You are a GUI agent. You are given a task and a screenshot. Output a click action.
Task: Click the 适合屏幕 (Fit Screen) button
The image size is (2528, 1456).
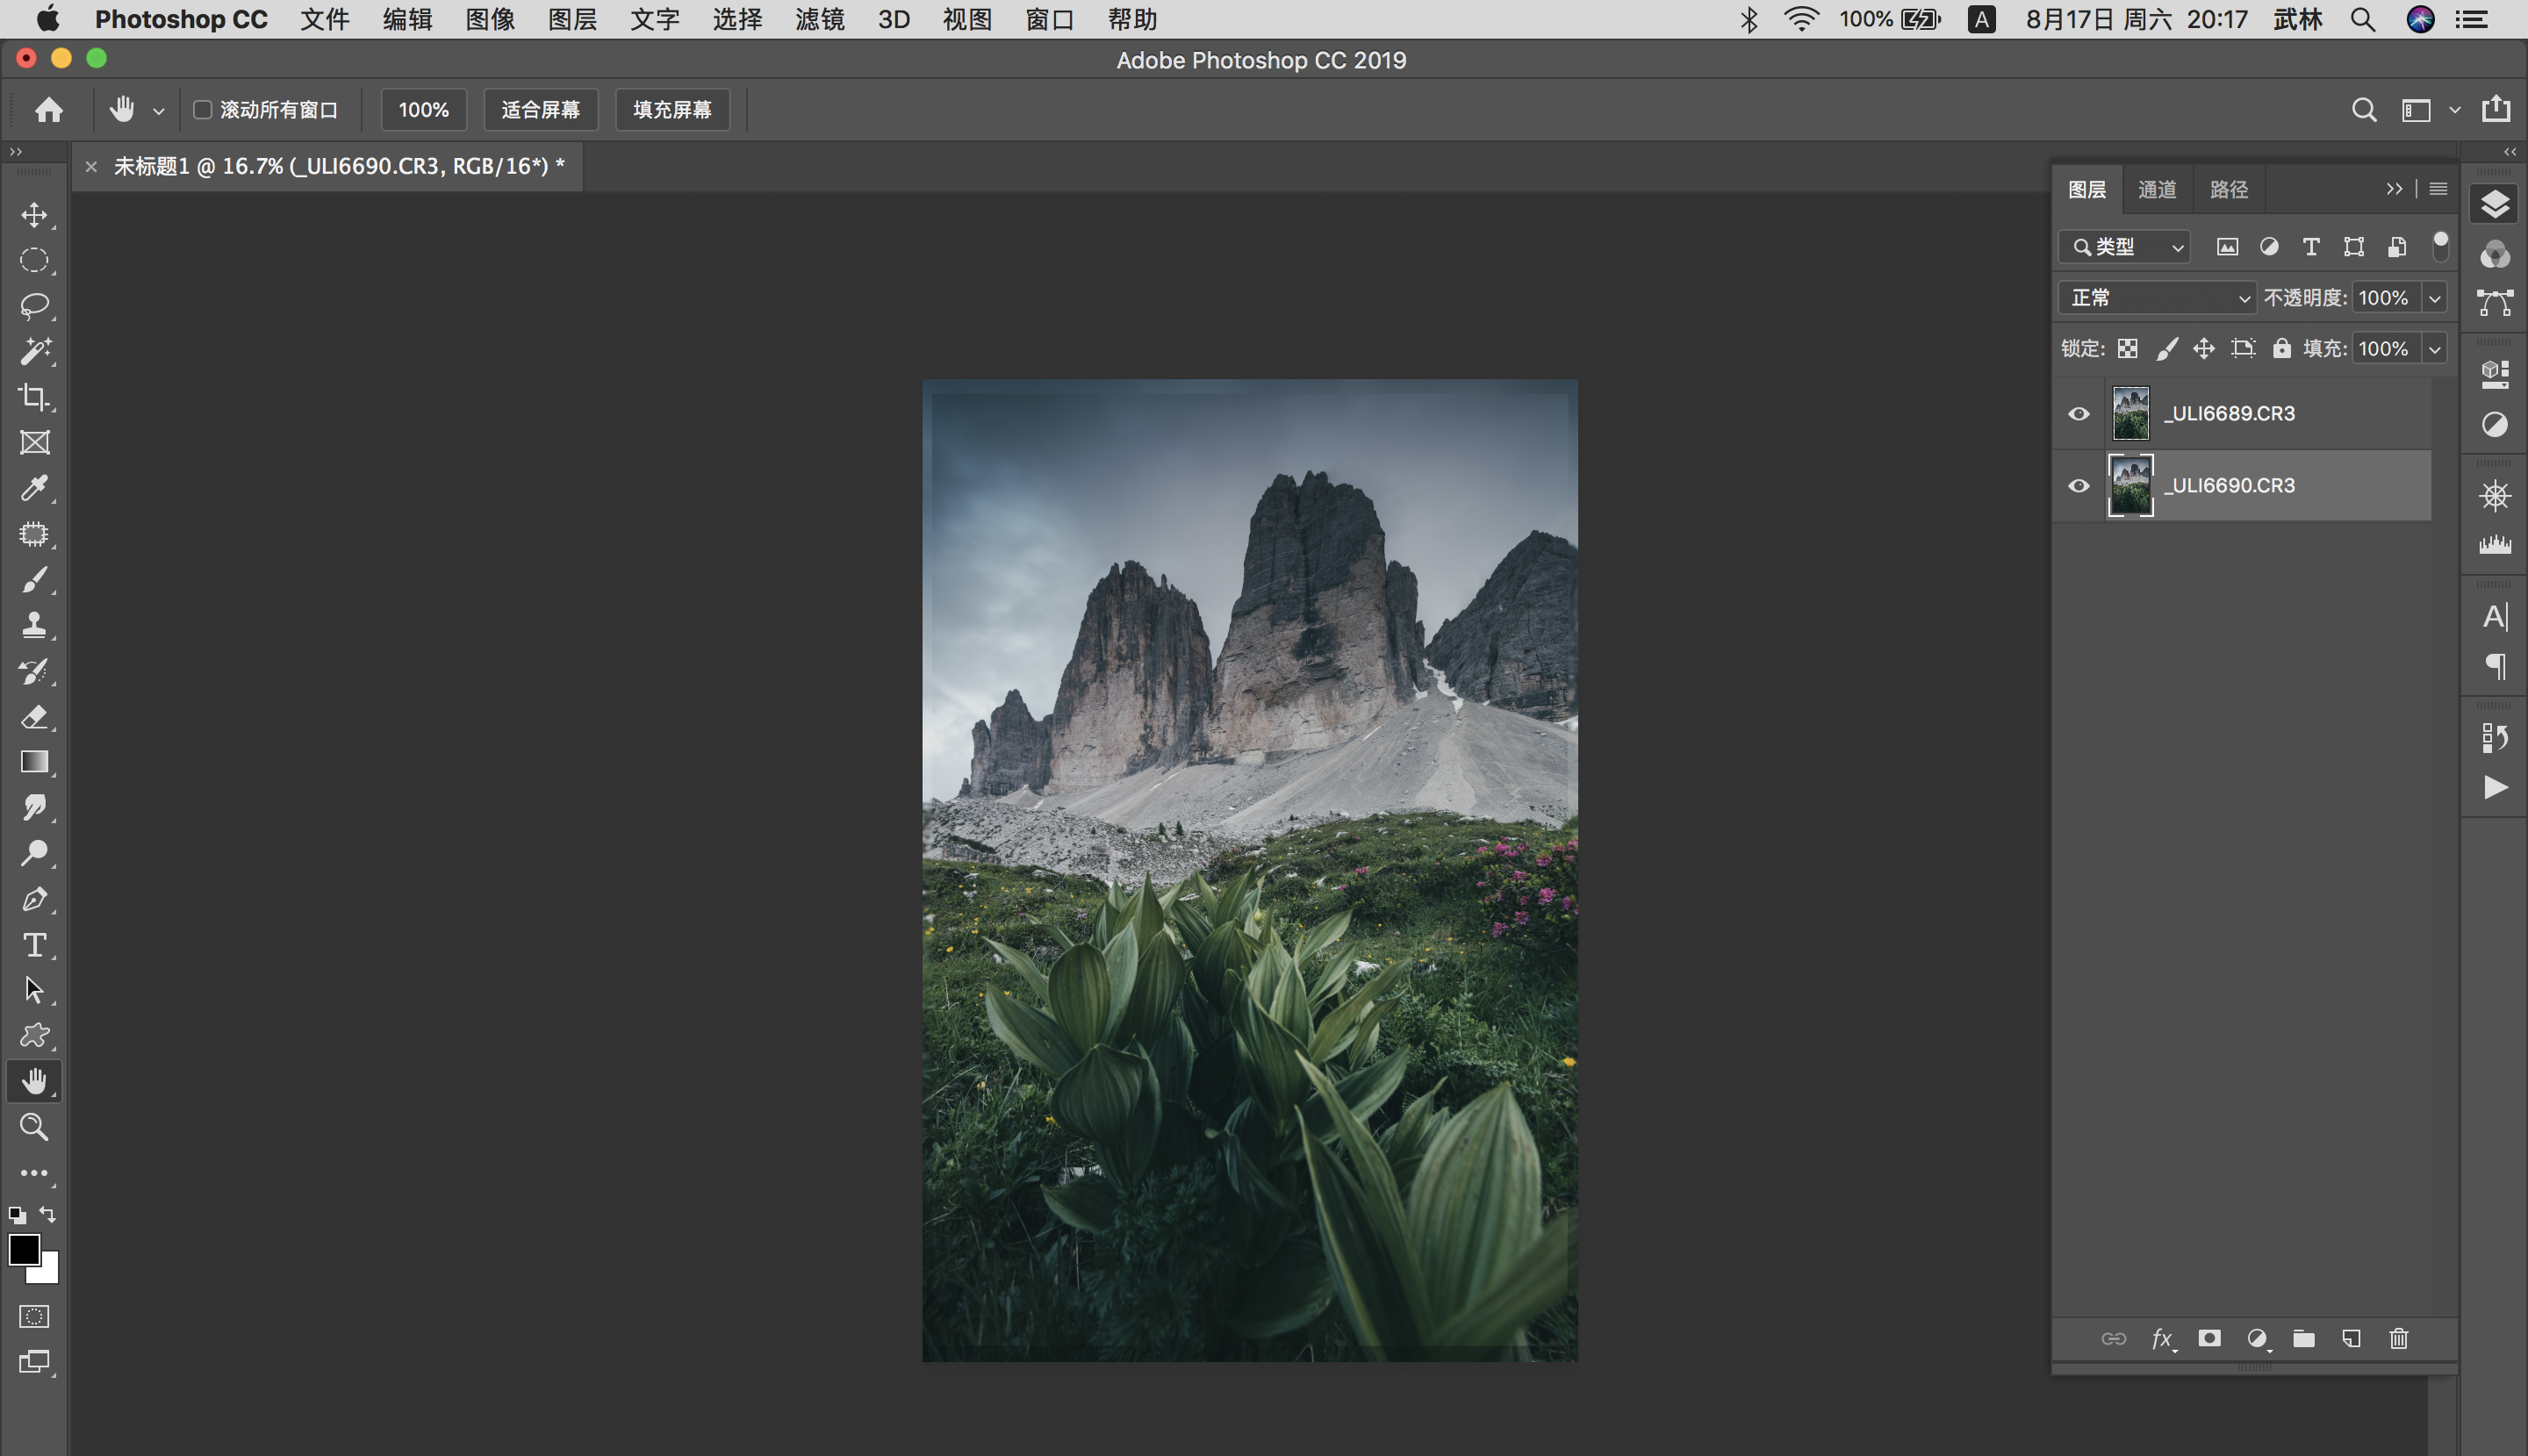(x=540, y=110)
